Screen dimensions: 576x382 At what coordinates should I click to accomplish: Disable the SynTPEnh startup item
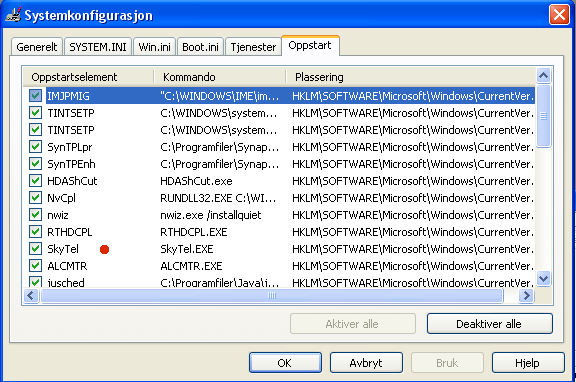[35, 164]
